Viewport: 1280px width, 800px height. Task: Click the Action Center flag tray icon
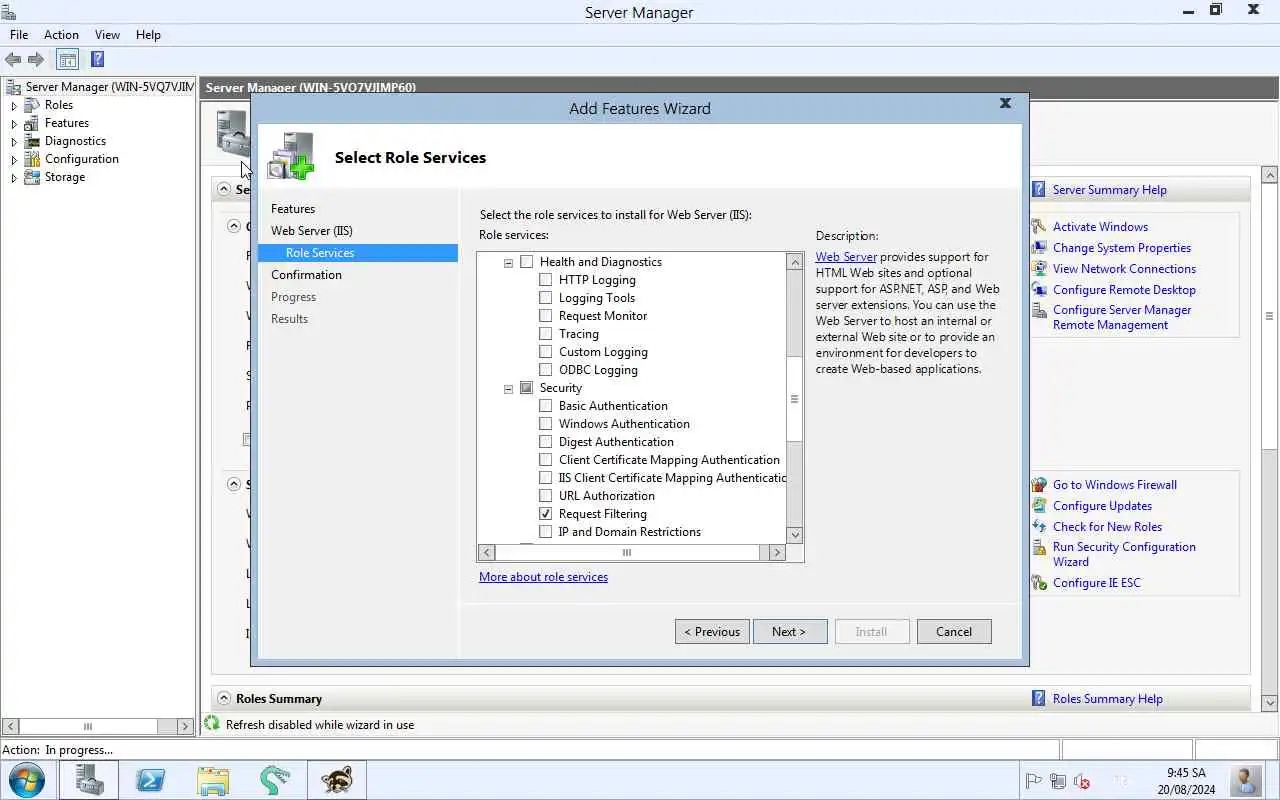click(1034, 781)
